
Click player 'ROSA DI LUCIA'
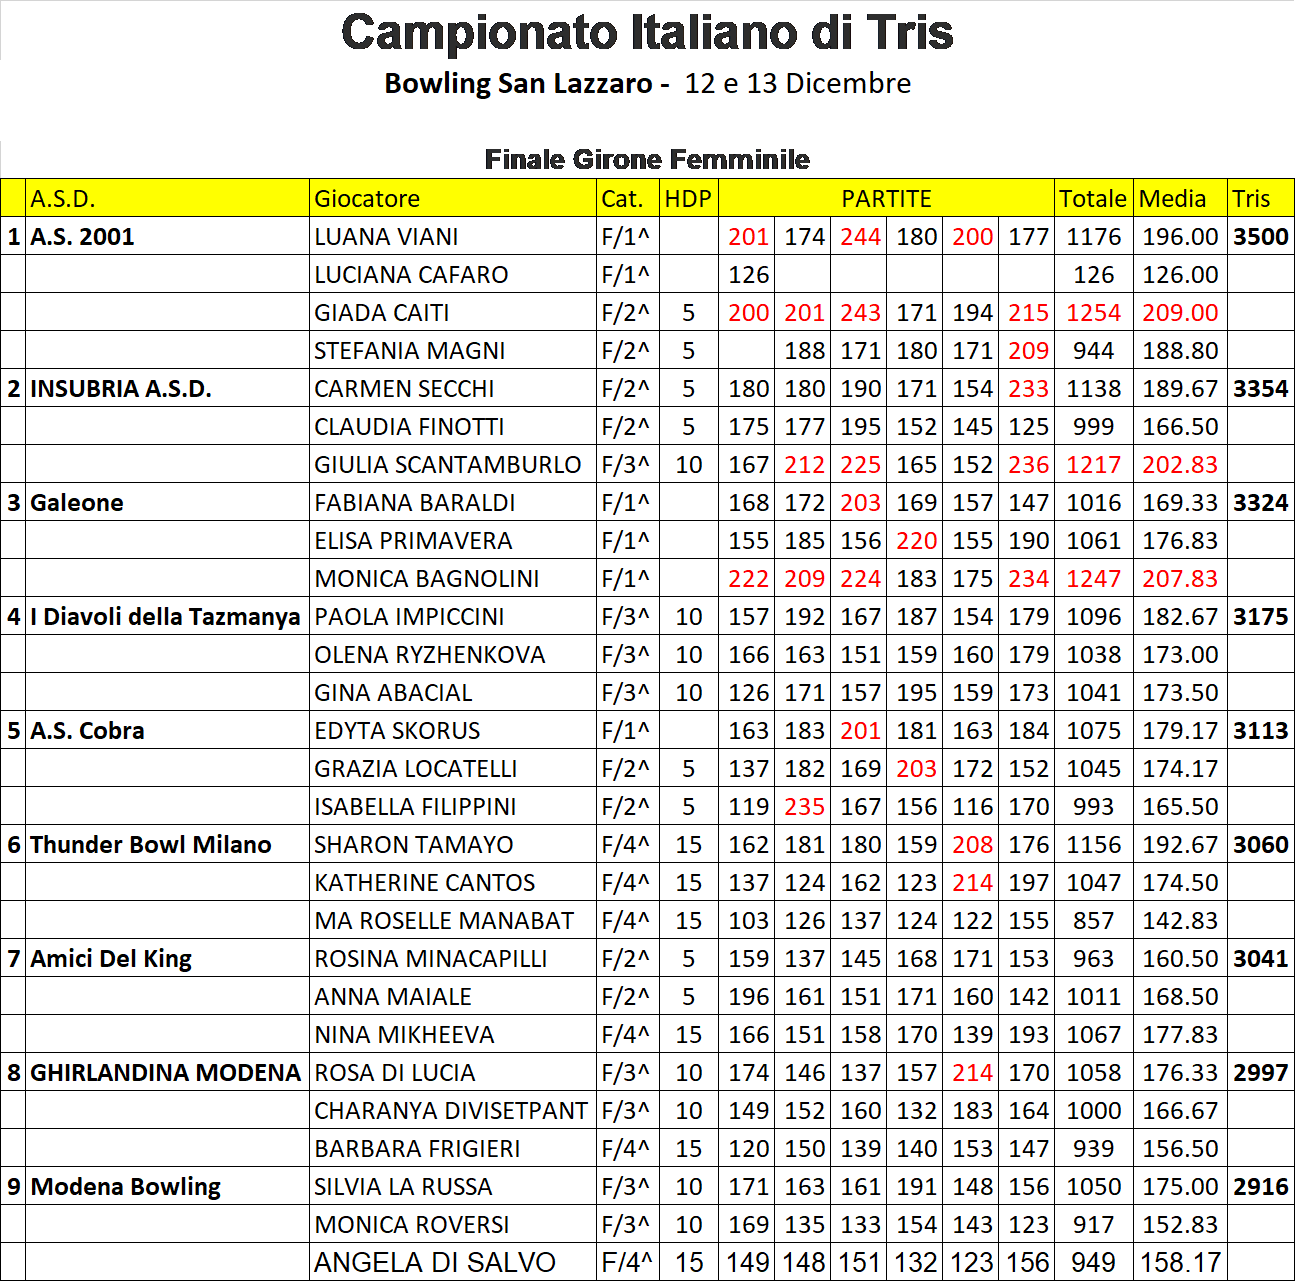[395, 1072]
